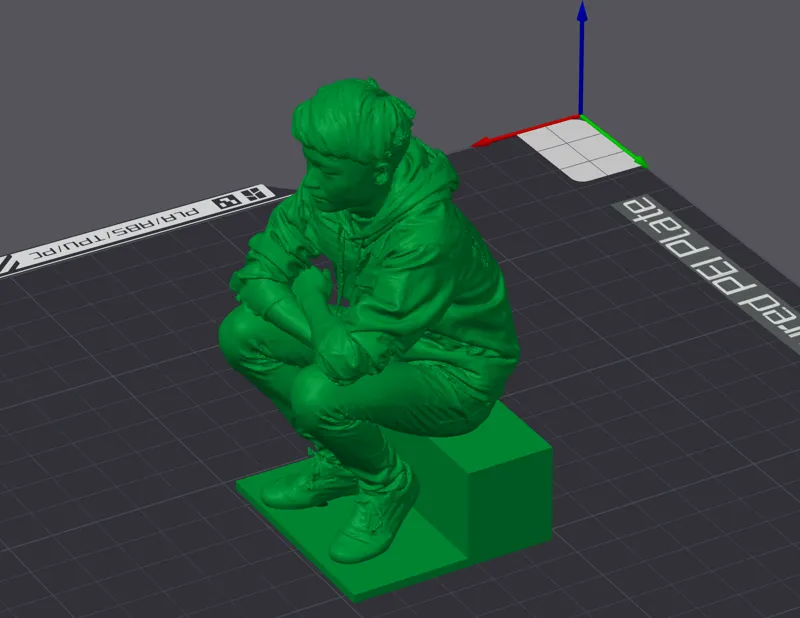Click the PLA/ABS/TPU/PC plate label
Viewport: 800px width, 618px height.
point(114,231)
